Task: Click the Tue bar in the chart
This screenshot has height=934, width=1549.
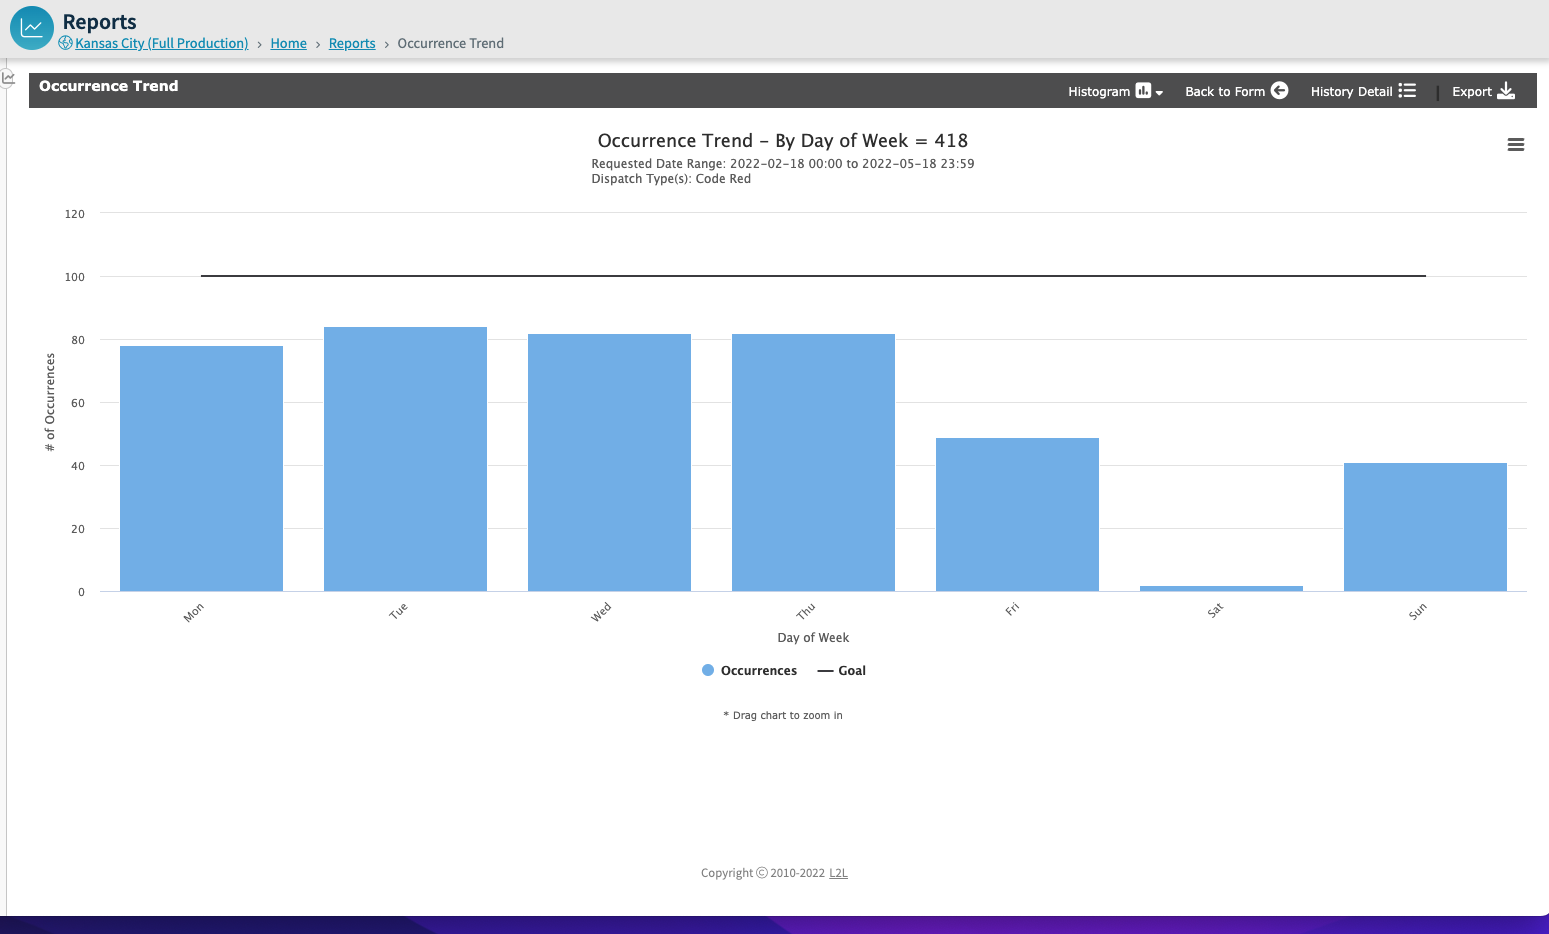Action: tap(405, 459)
